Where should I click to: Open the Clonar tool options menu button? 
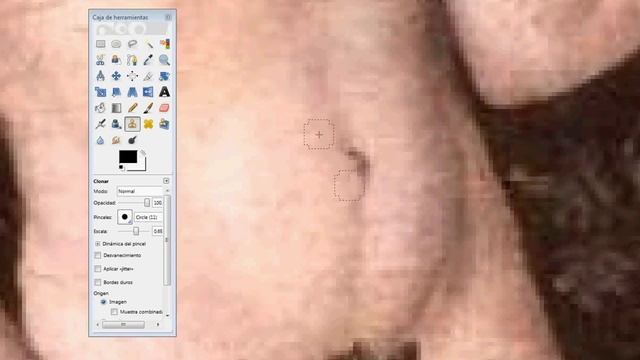pos(166,181)
